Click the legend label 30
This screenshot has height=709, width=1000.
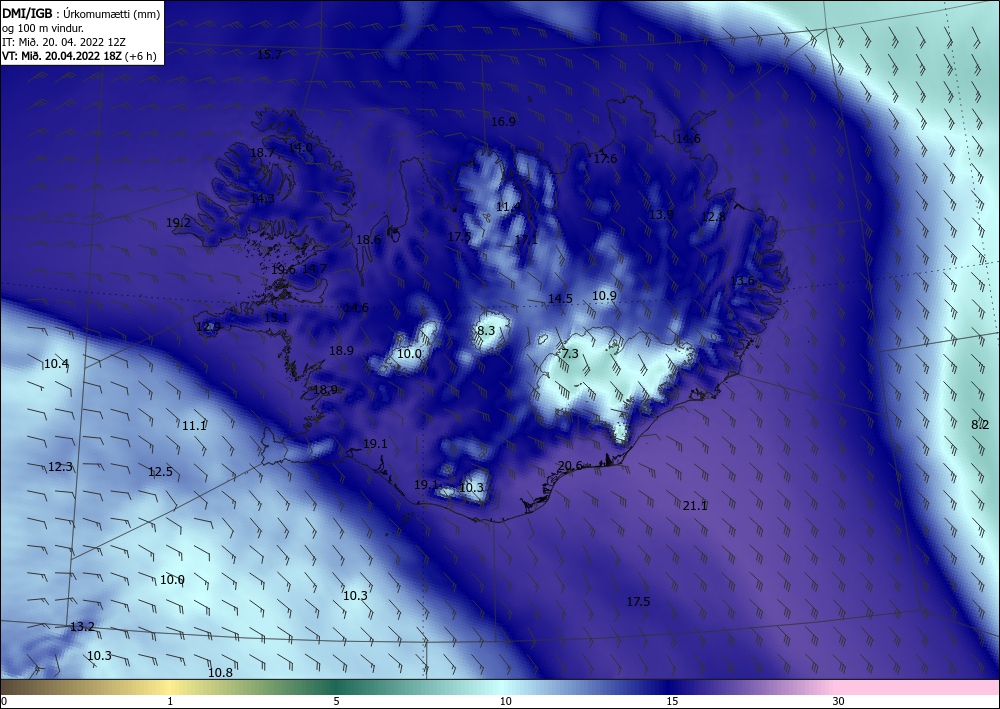pyautogui.click(x=839, y=702)
